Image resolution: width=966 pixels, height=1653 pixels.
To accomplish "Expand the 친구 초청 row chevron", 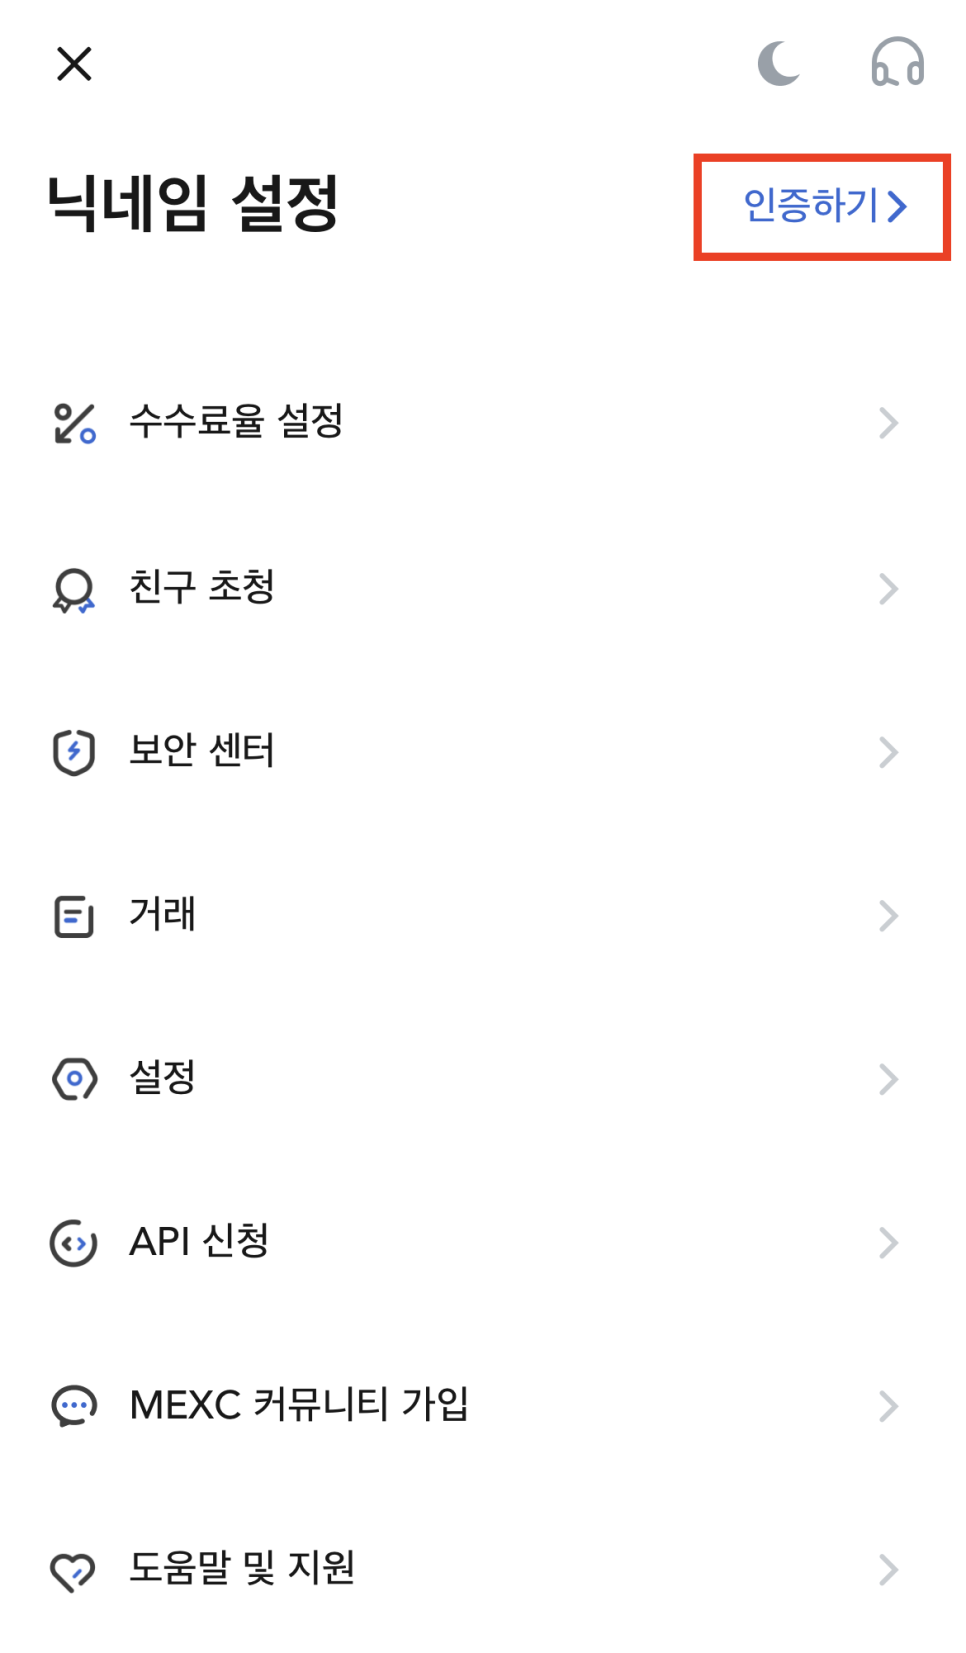I will [x=888, y=589].
